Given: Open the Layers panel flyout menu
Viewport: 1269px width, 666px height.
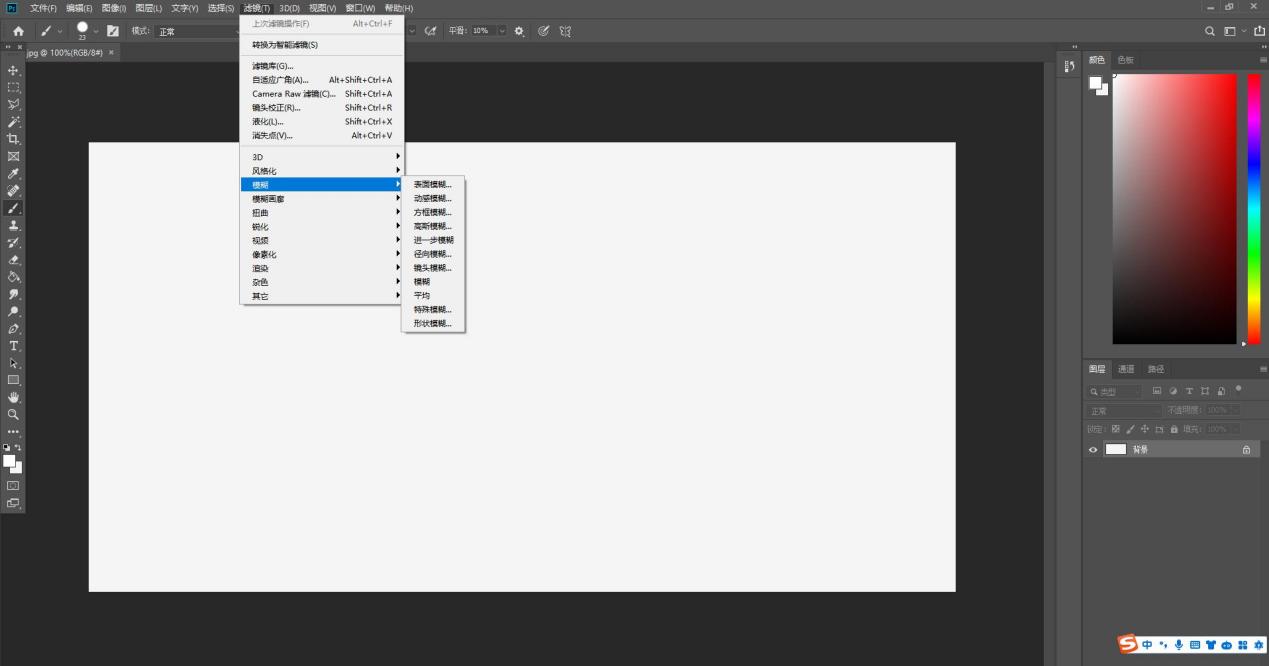Looking at the screenshot, I should [1263, 369].
